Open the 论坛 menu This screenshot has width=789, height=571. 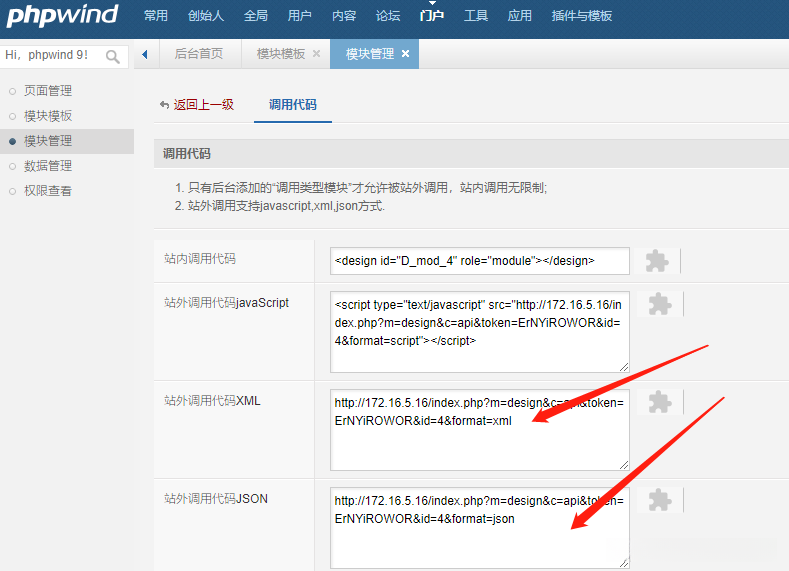(x=388, y=16)
